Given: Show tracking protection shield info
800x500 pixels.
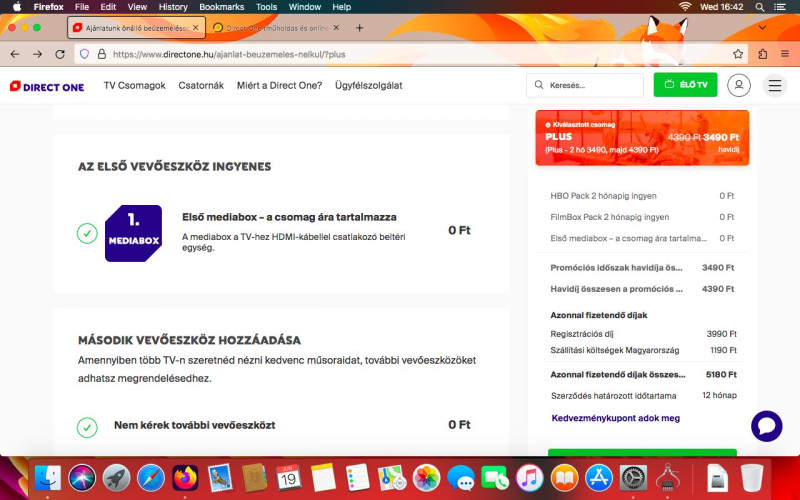Looking at the screenshot, I should point(85,54).
